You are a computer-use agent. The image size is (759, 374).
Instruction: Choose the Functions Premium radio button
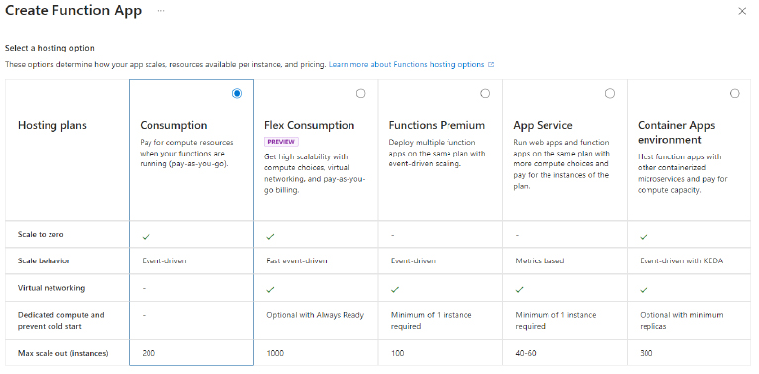coord(485,93)
